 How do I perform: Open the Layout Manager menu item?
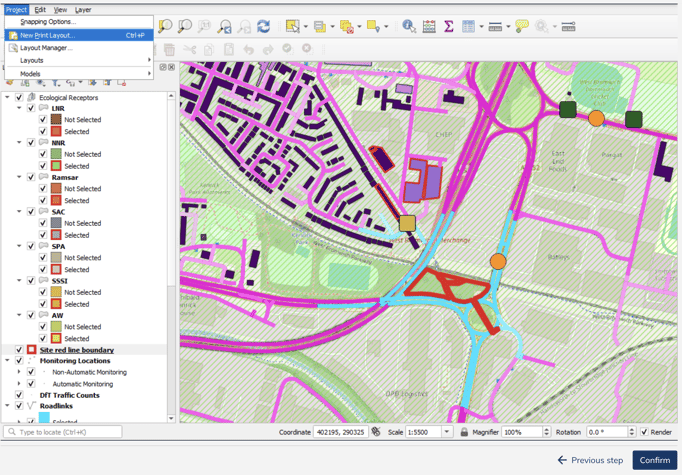click(46, 47)
